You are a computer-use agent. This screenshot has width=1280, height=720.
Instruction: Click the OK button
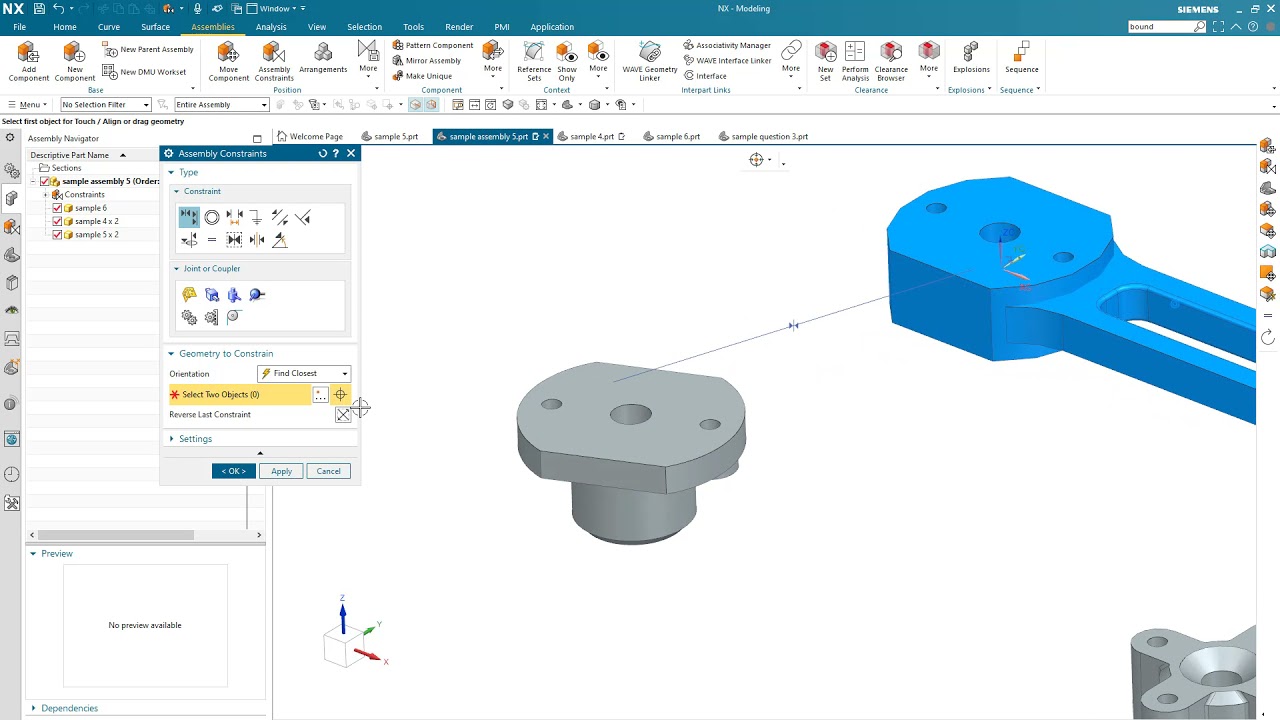(x=234, y=471)
